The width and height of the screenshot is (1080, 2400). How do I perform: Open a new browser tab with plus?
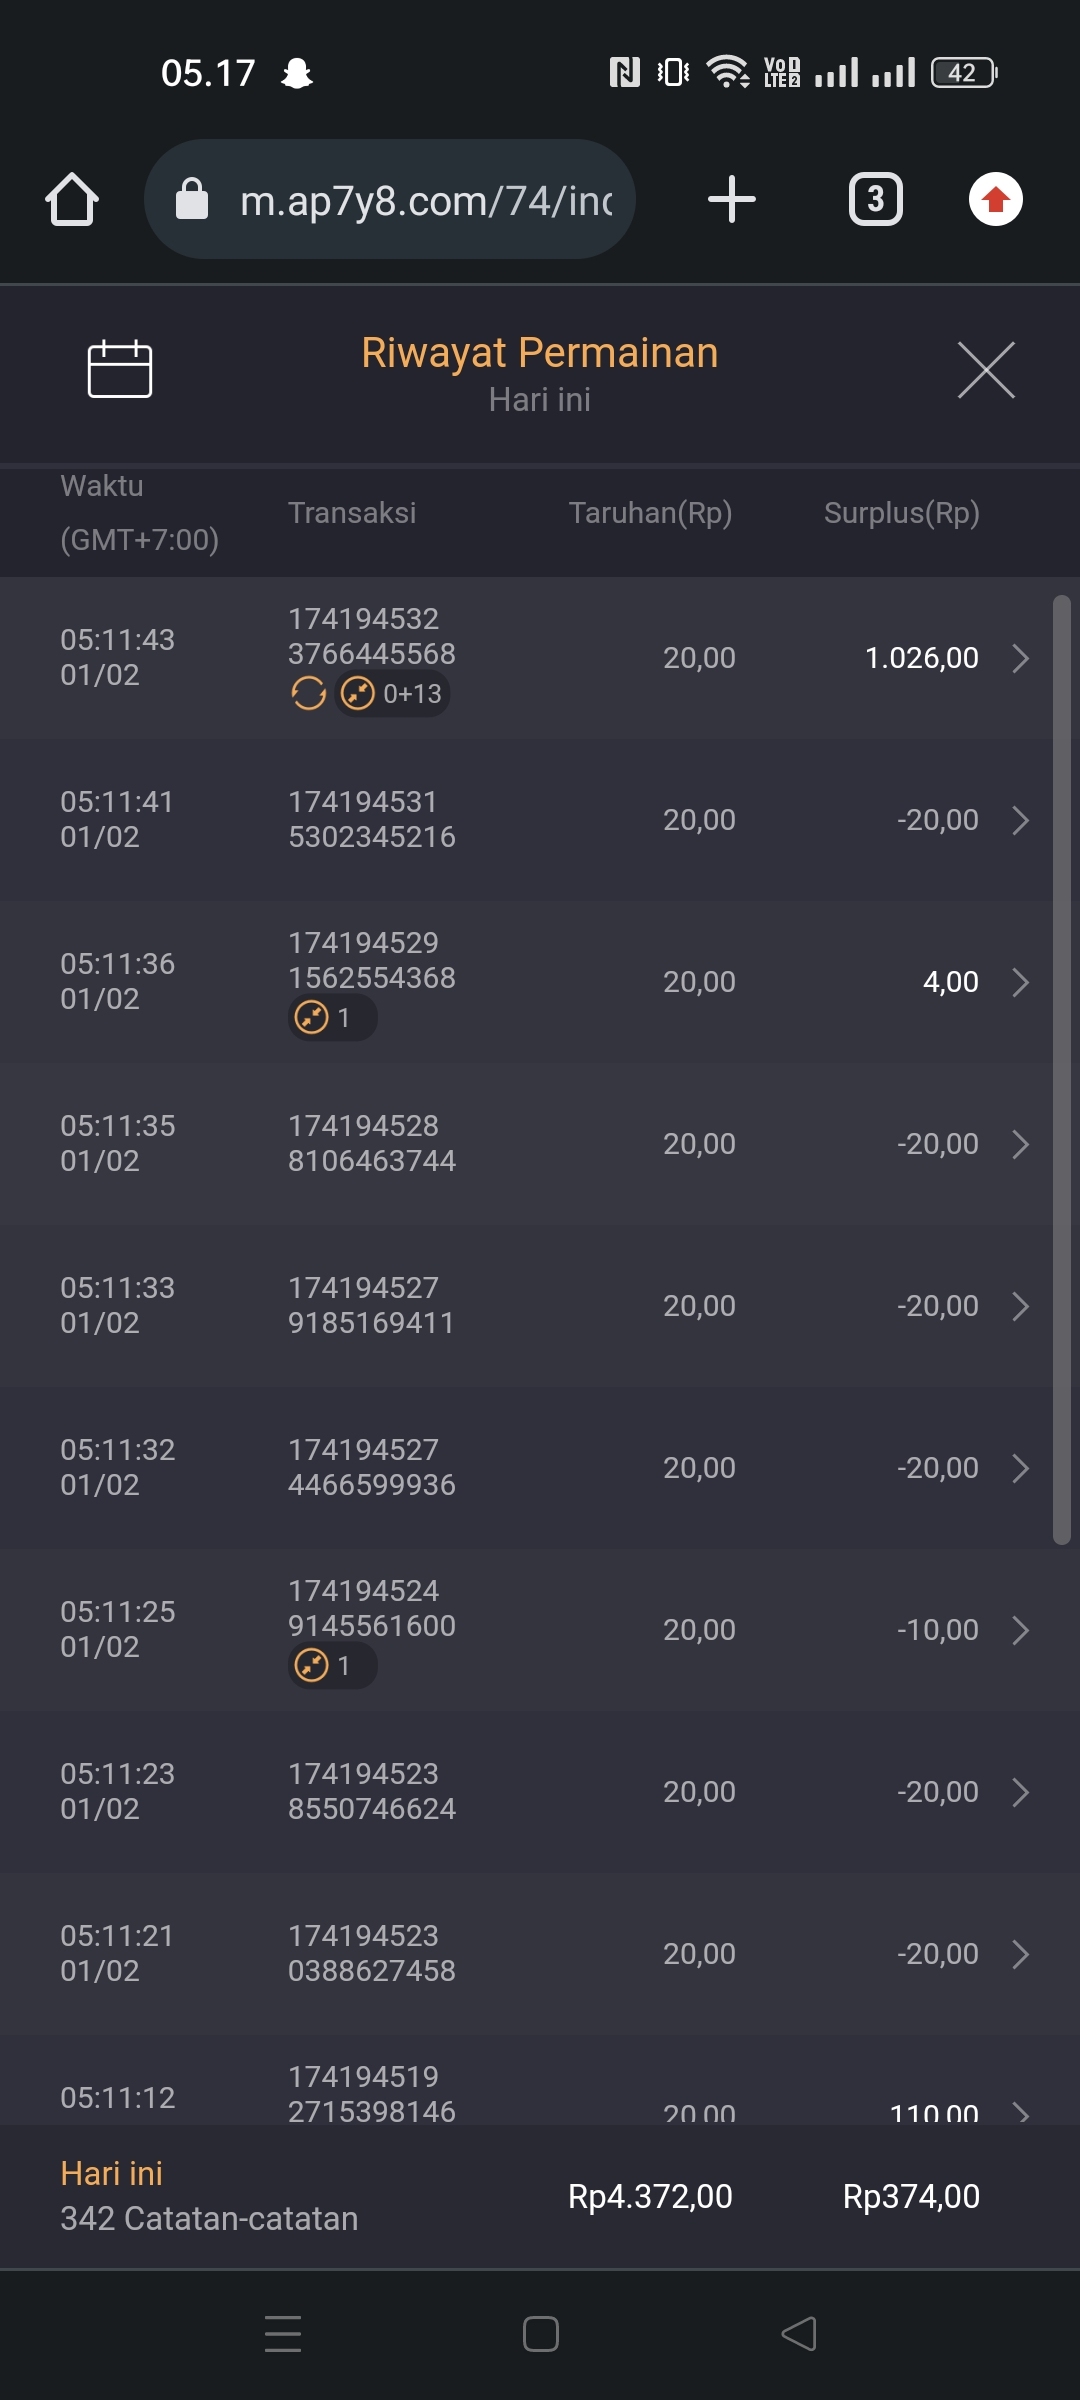[731, 199]
